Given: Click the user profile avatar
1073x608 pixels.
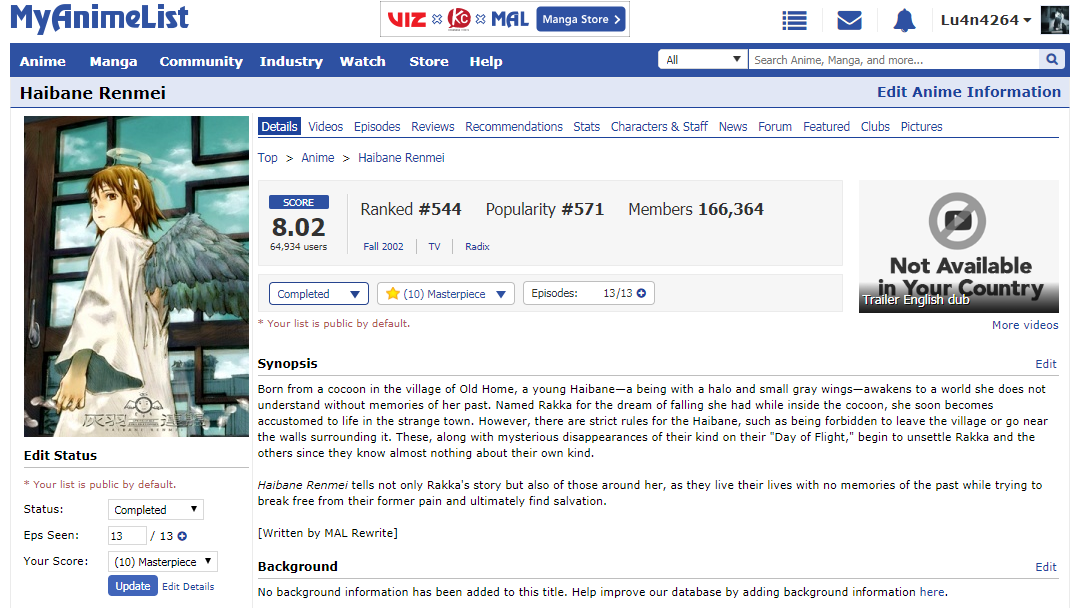Looking at the screenshot, I should pyautogui.click(x=1054, y=20).
